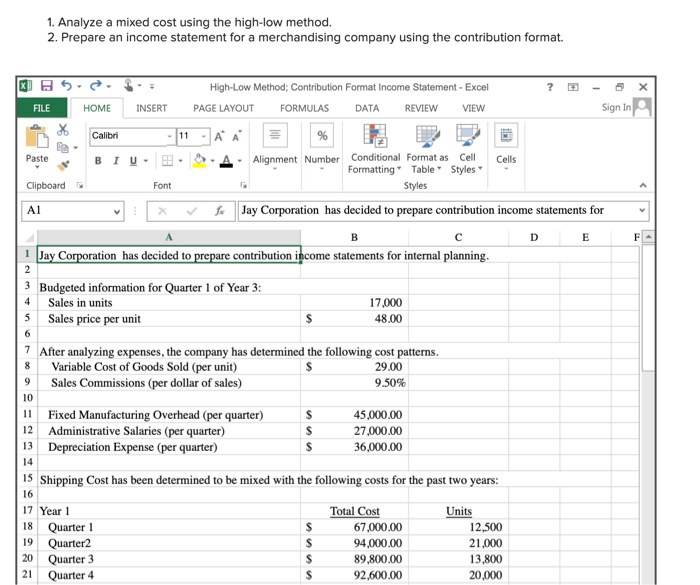Open the font size 11 dropdown
The height and width of the screenshot is (585, 700).
click(x=204, y=136)
